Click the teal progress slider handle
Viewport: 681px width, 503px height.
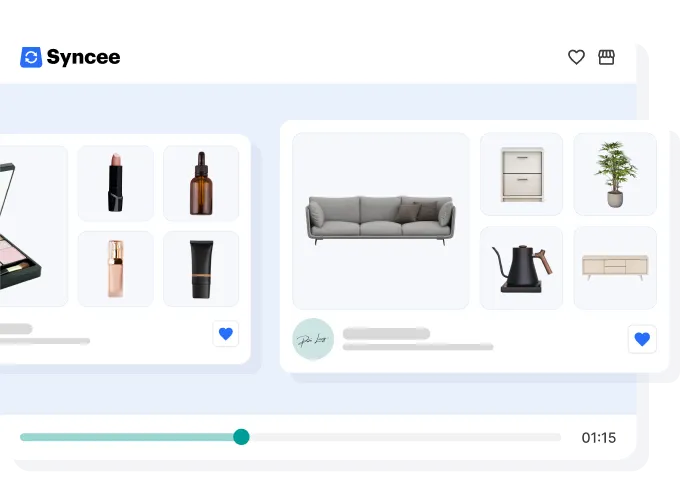[241, 437]
